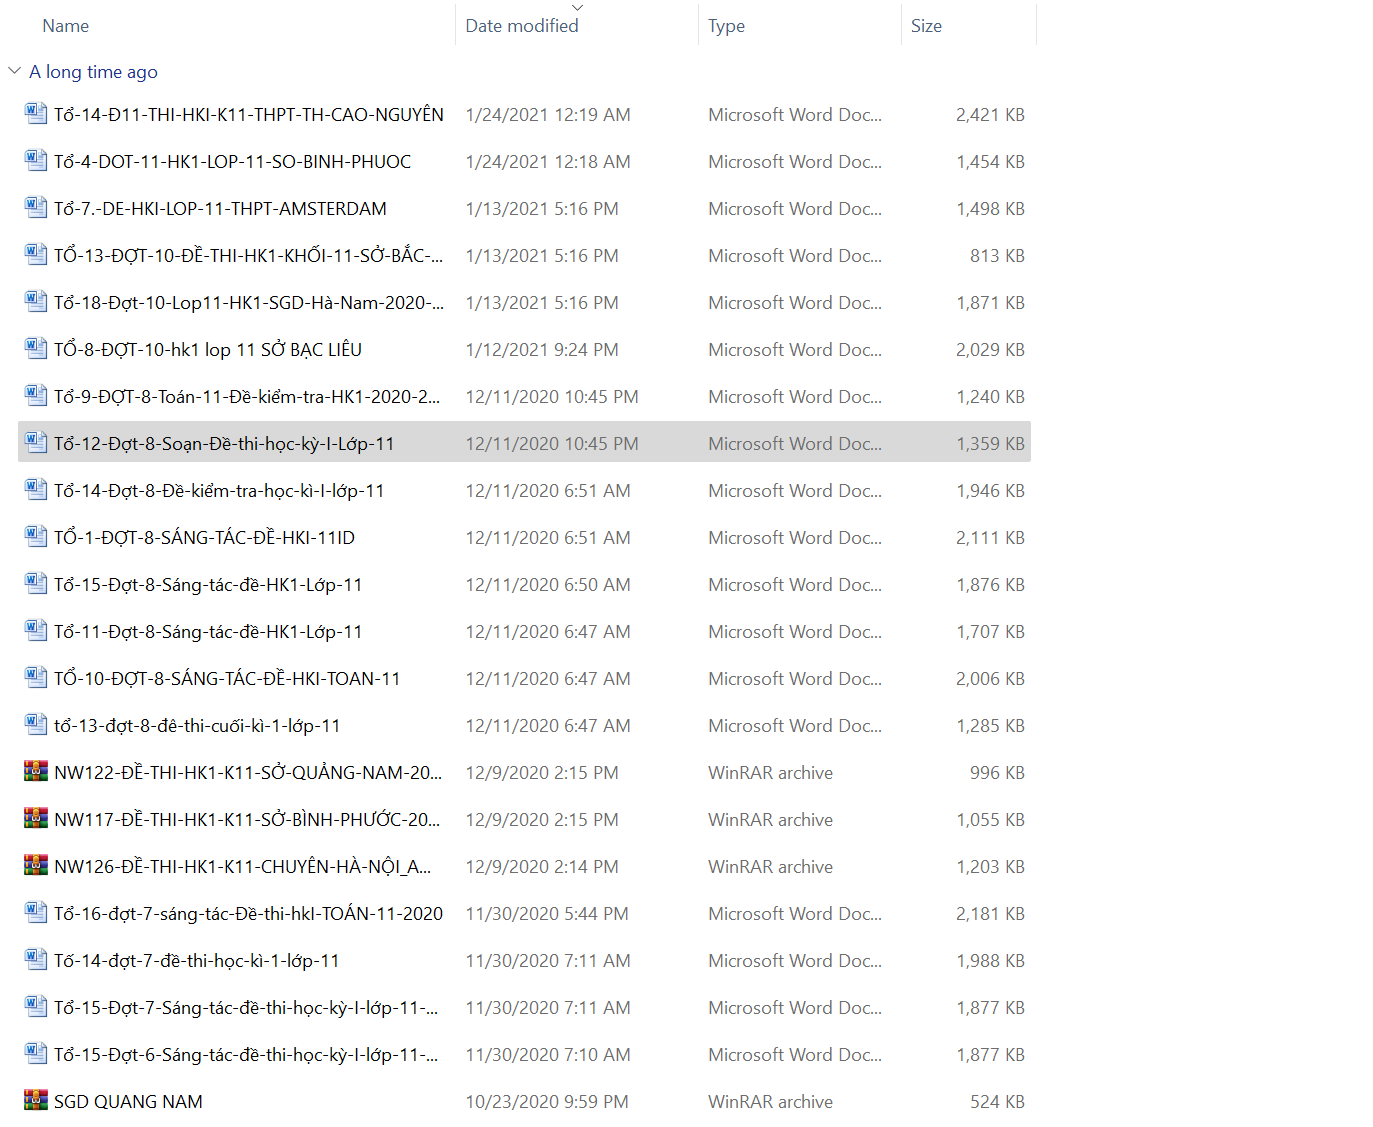
Task: Select Tổ-16-đợt-7-sáng-tác-Đề-thi-hkI-TOÁN-11-2020 file
Action: click(x=248, y=914)
